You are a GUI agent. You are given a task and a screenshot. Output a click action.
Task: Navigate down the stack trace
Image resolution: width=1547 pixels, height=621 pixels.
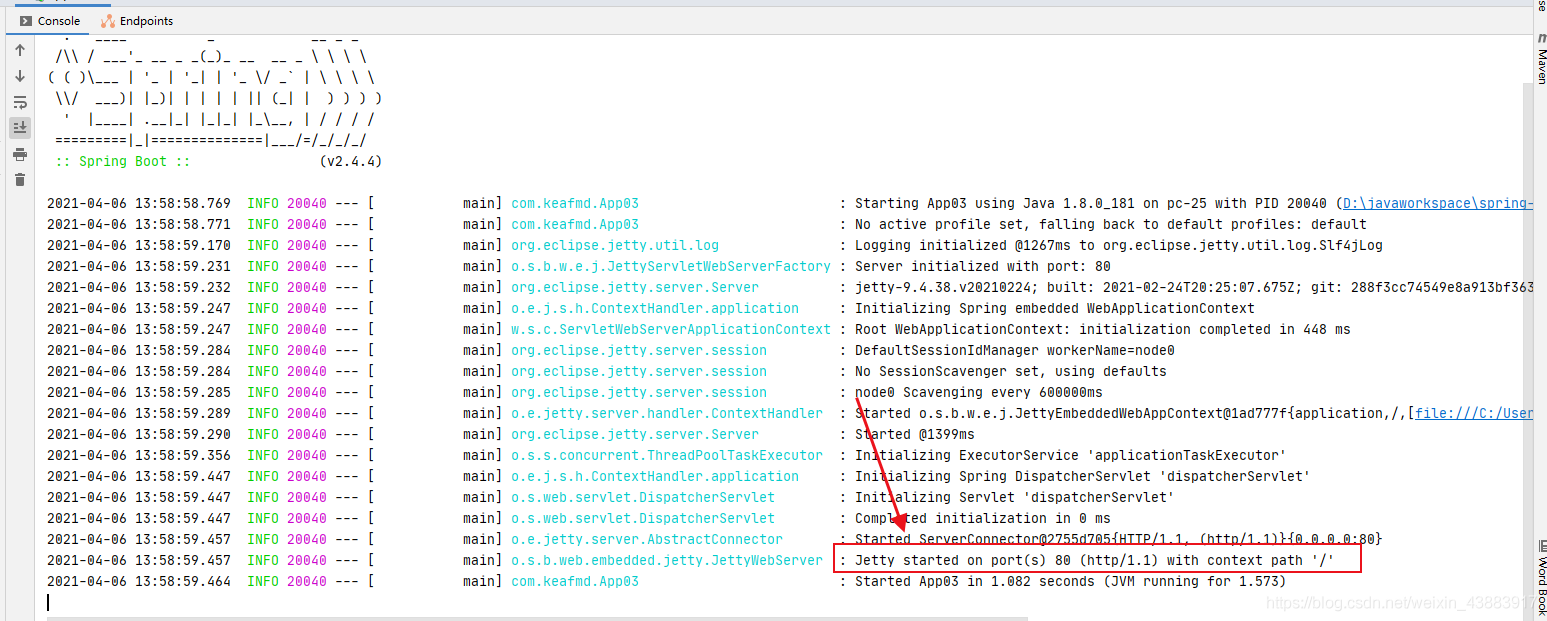(x=18, y=76)
